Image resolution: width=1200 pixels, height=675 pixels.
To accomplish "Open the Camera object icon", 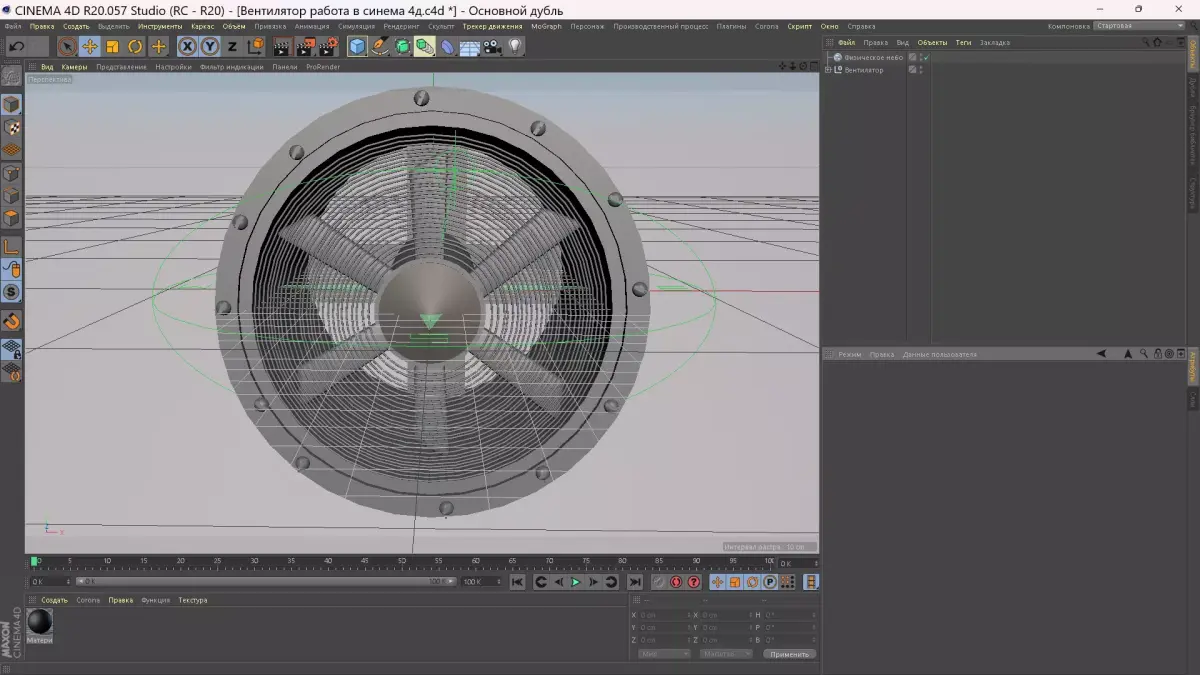I will (x=493, y=46).
